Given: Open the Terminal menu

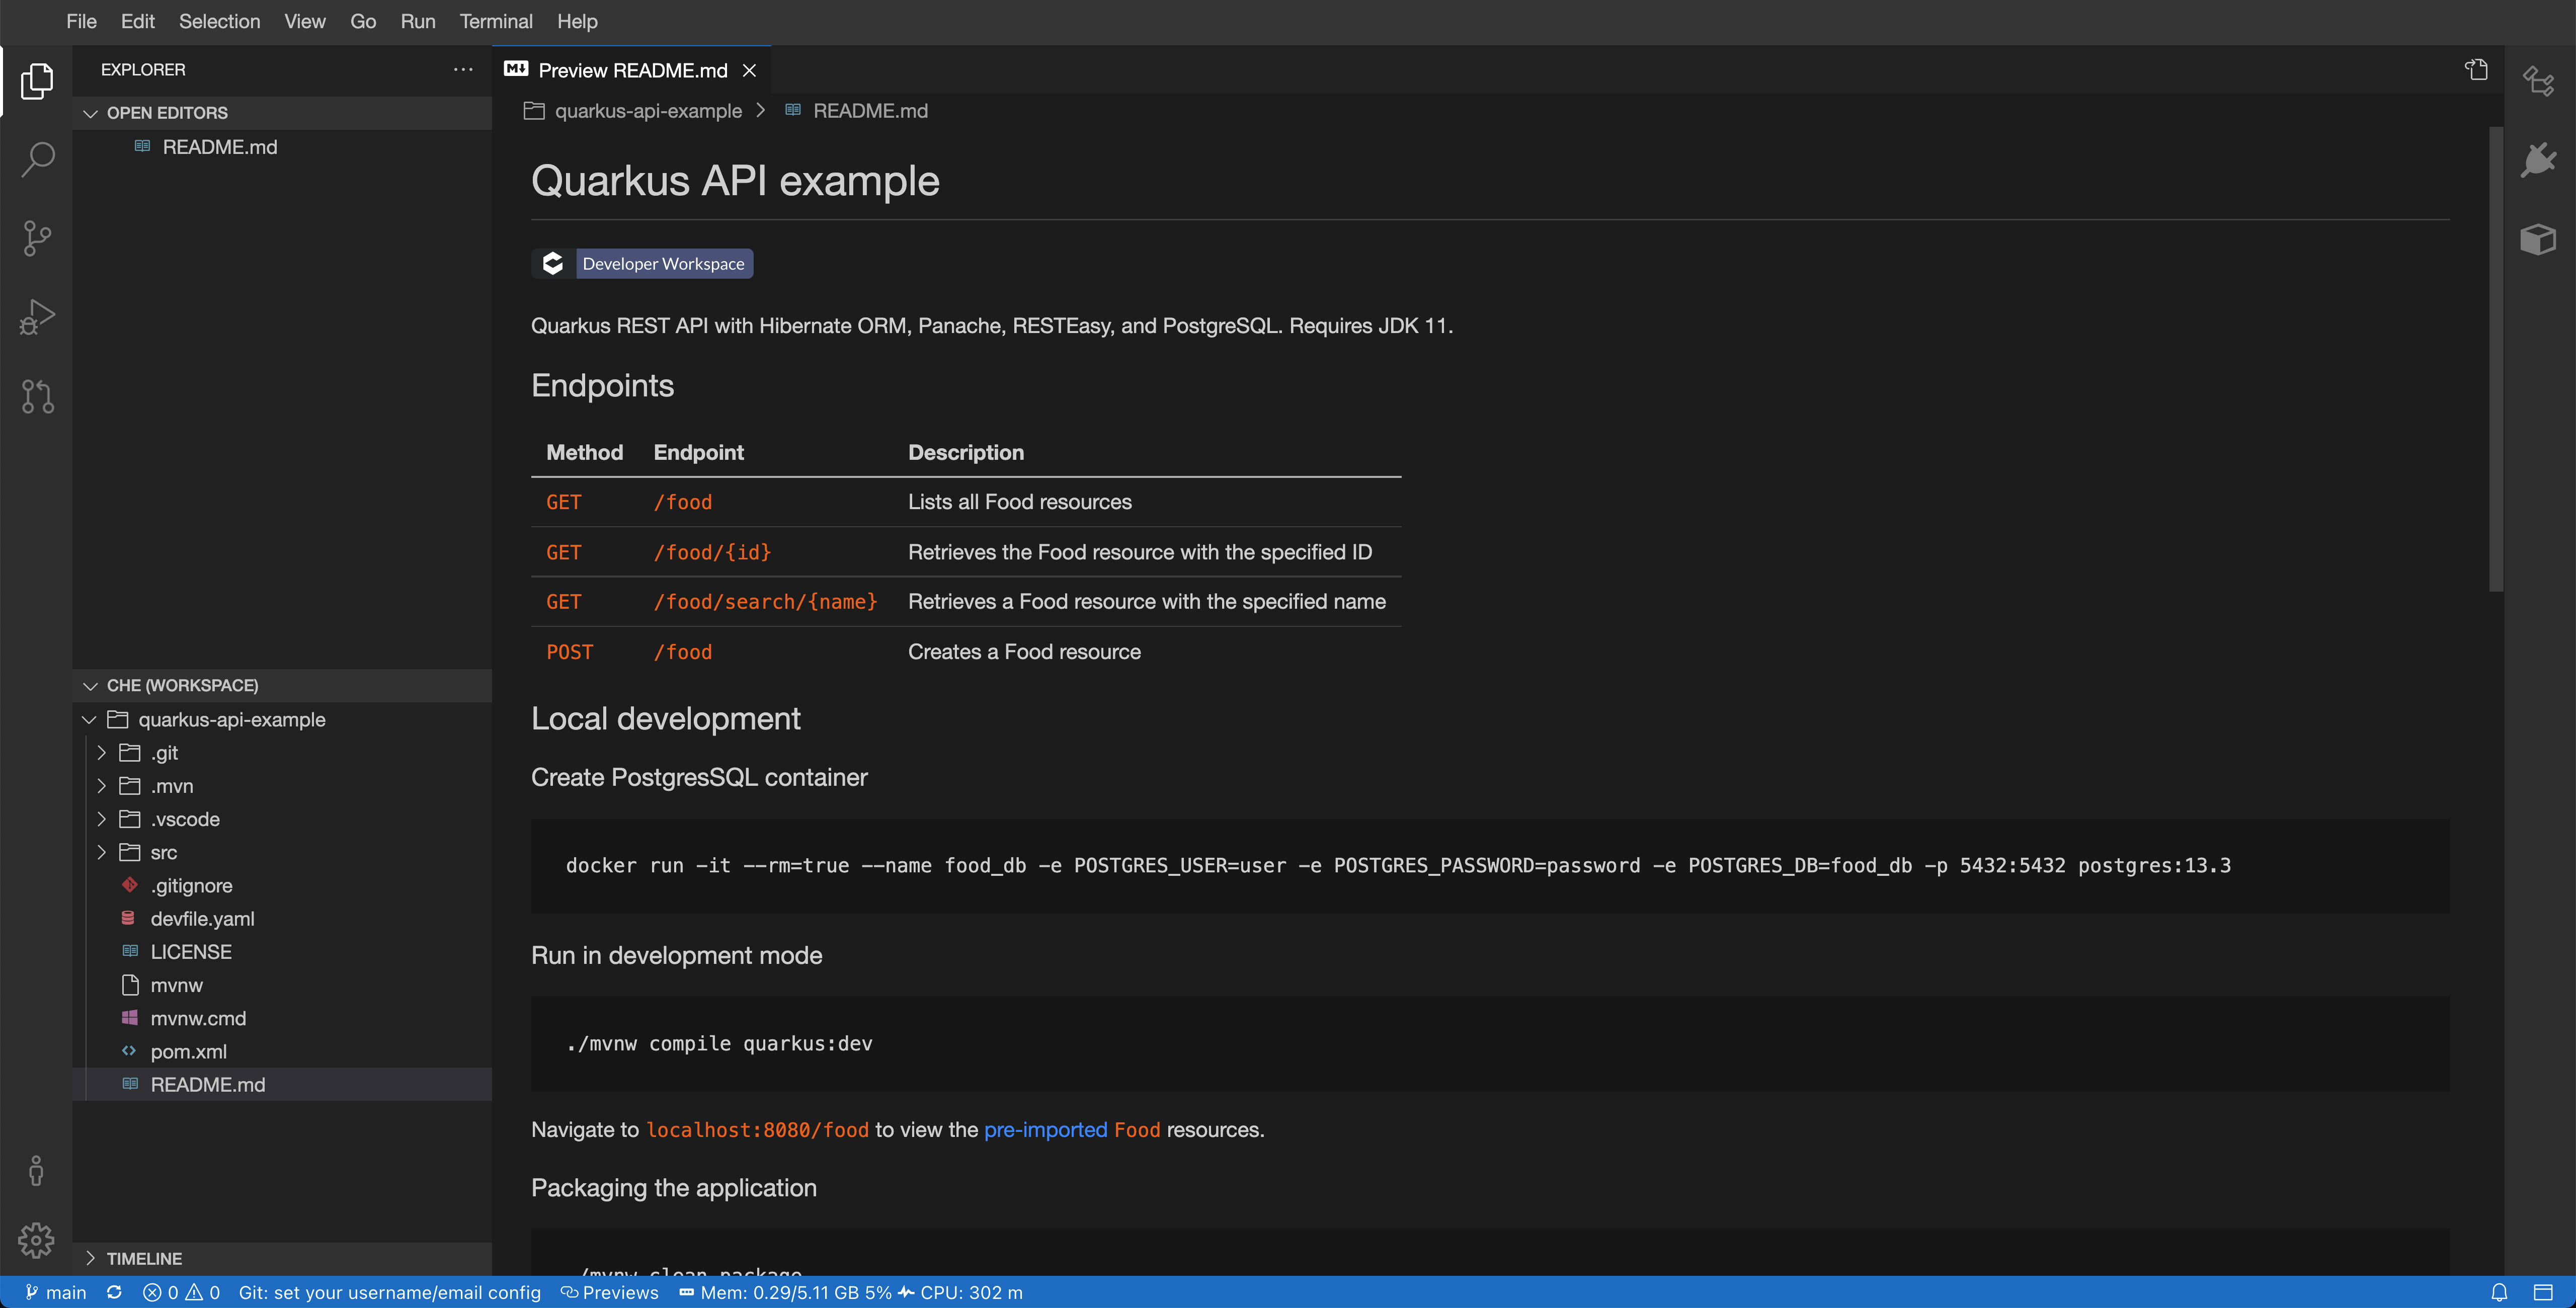Looking at the screenshot, I should [495, 21].
